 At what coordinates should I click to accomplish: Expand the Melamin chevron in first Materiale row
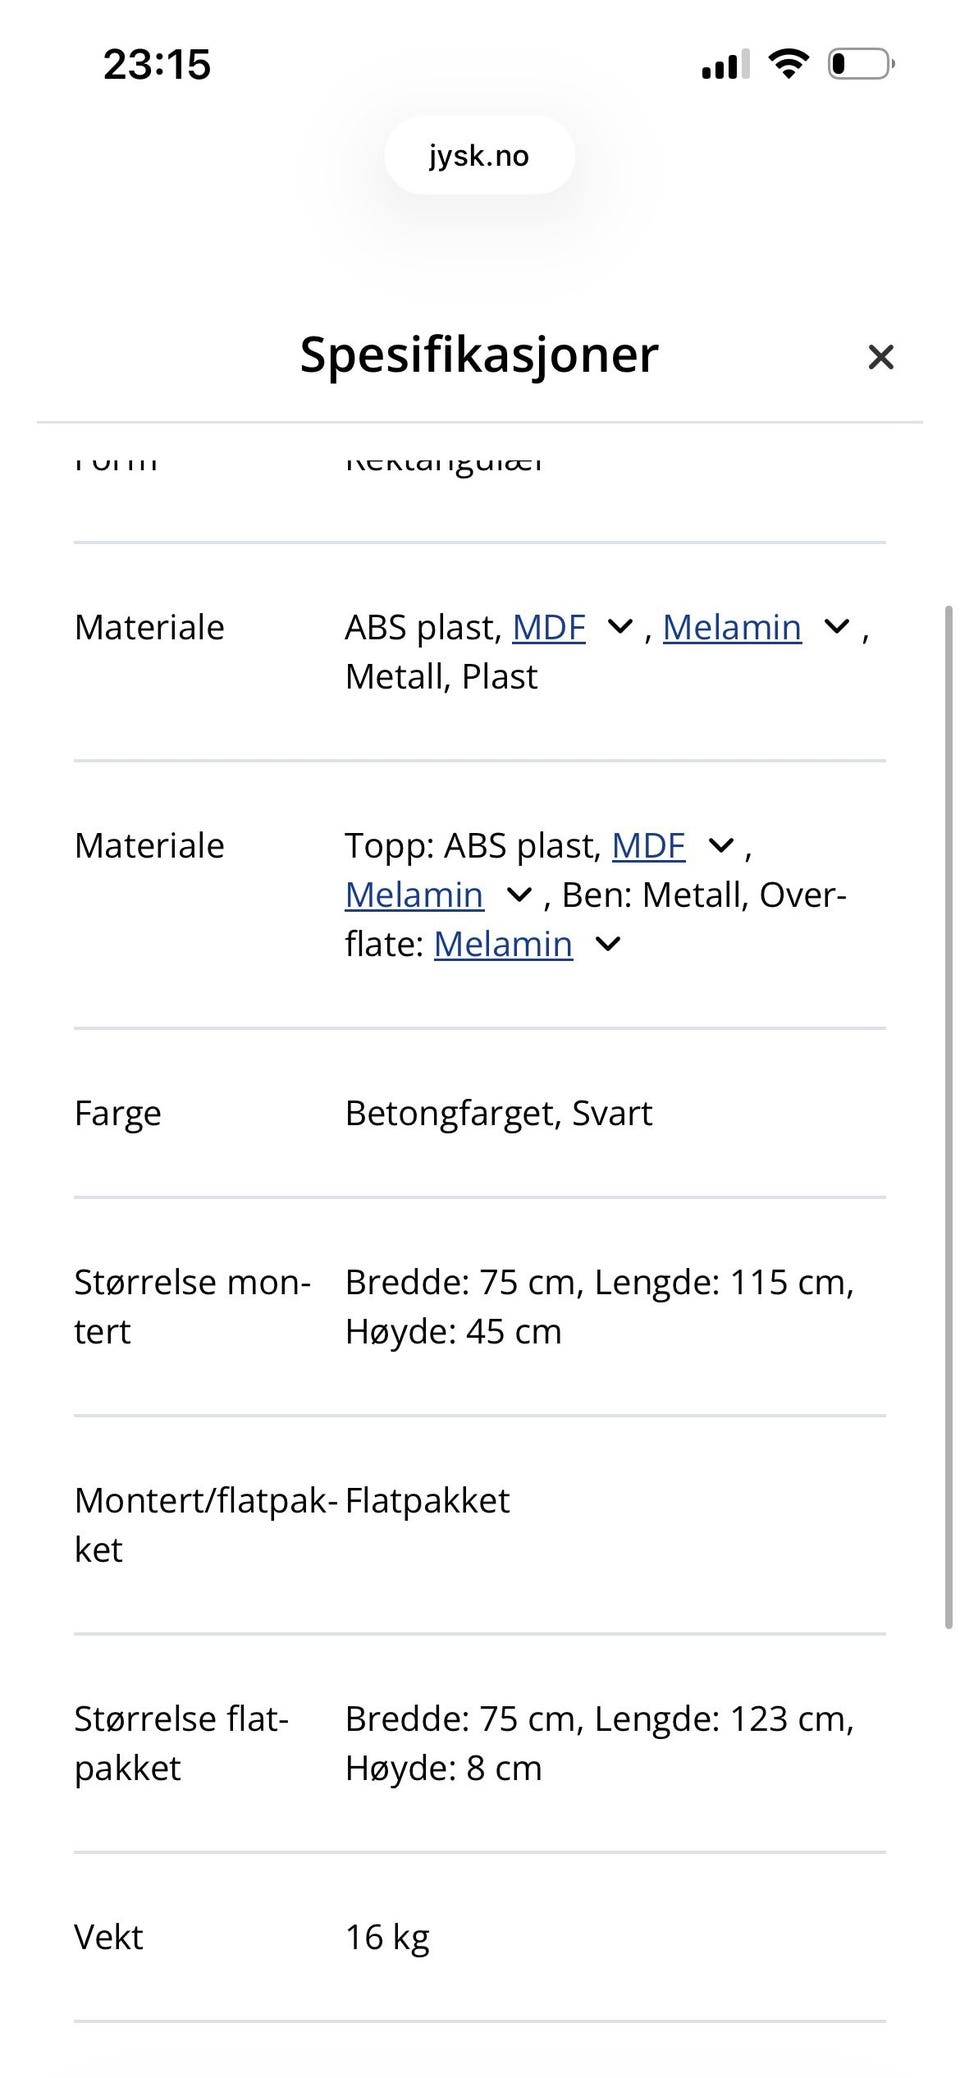(x=836, y=627)
